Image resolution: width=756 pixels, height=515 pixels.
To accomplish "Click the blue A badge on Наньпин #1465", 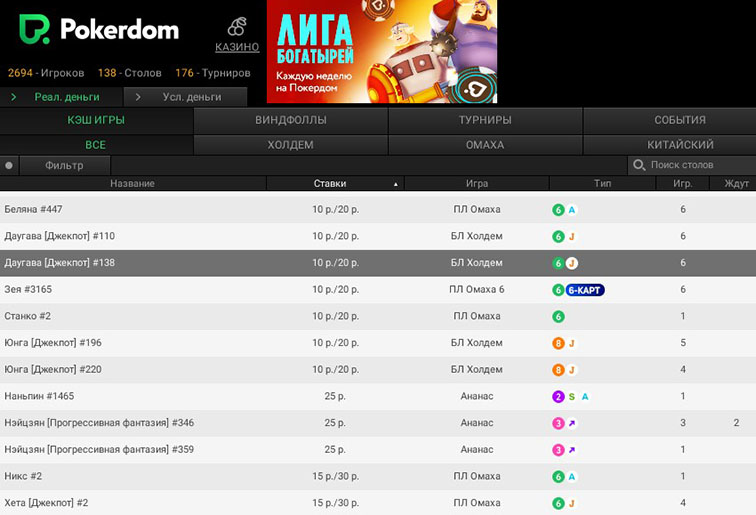I will pos(585,397).
